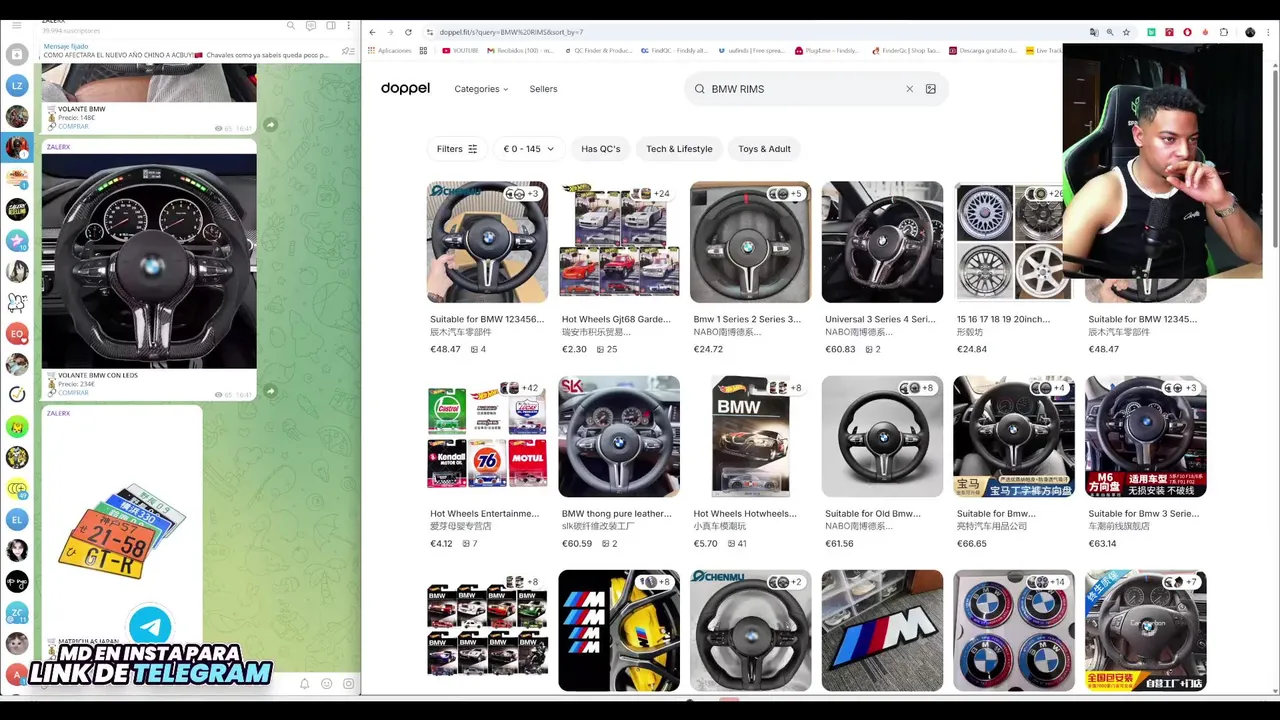The width and height of the screenshot is (1280, 720).
Task: Click €48.47 price of first listing
Action: (x=445, y=349)
